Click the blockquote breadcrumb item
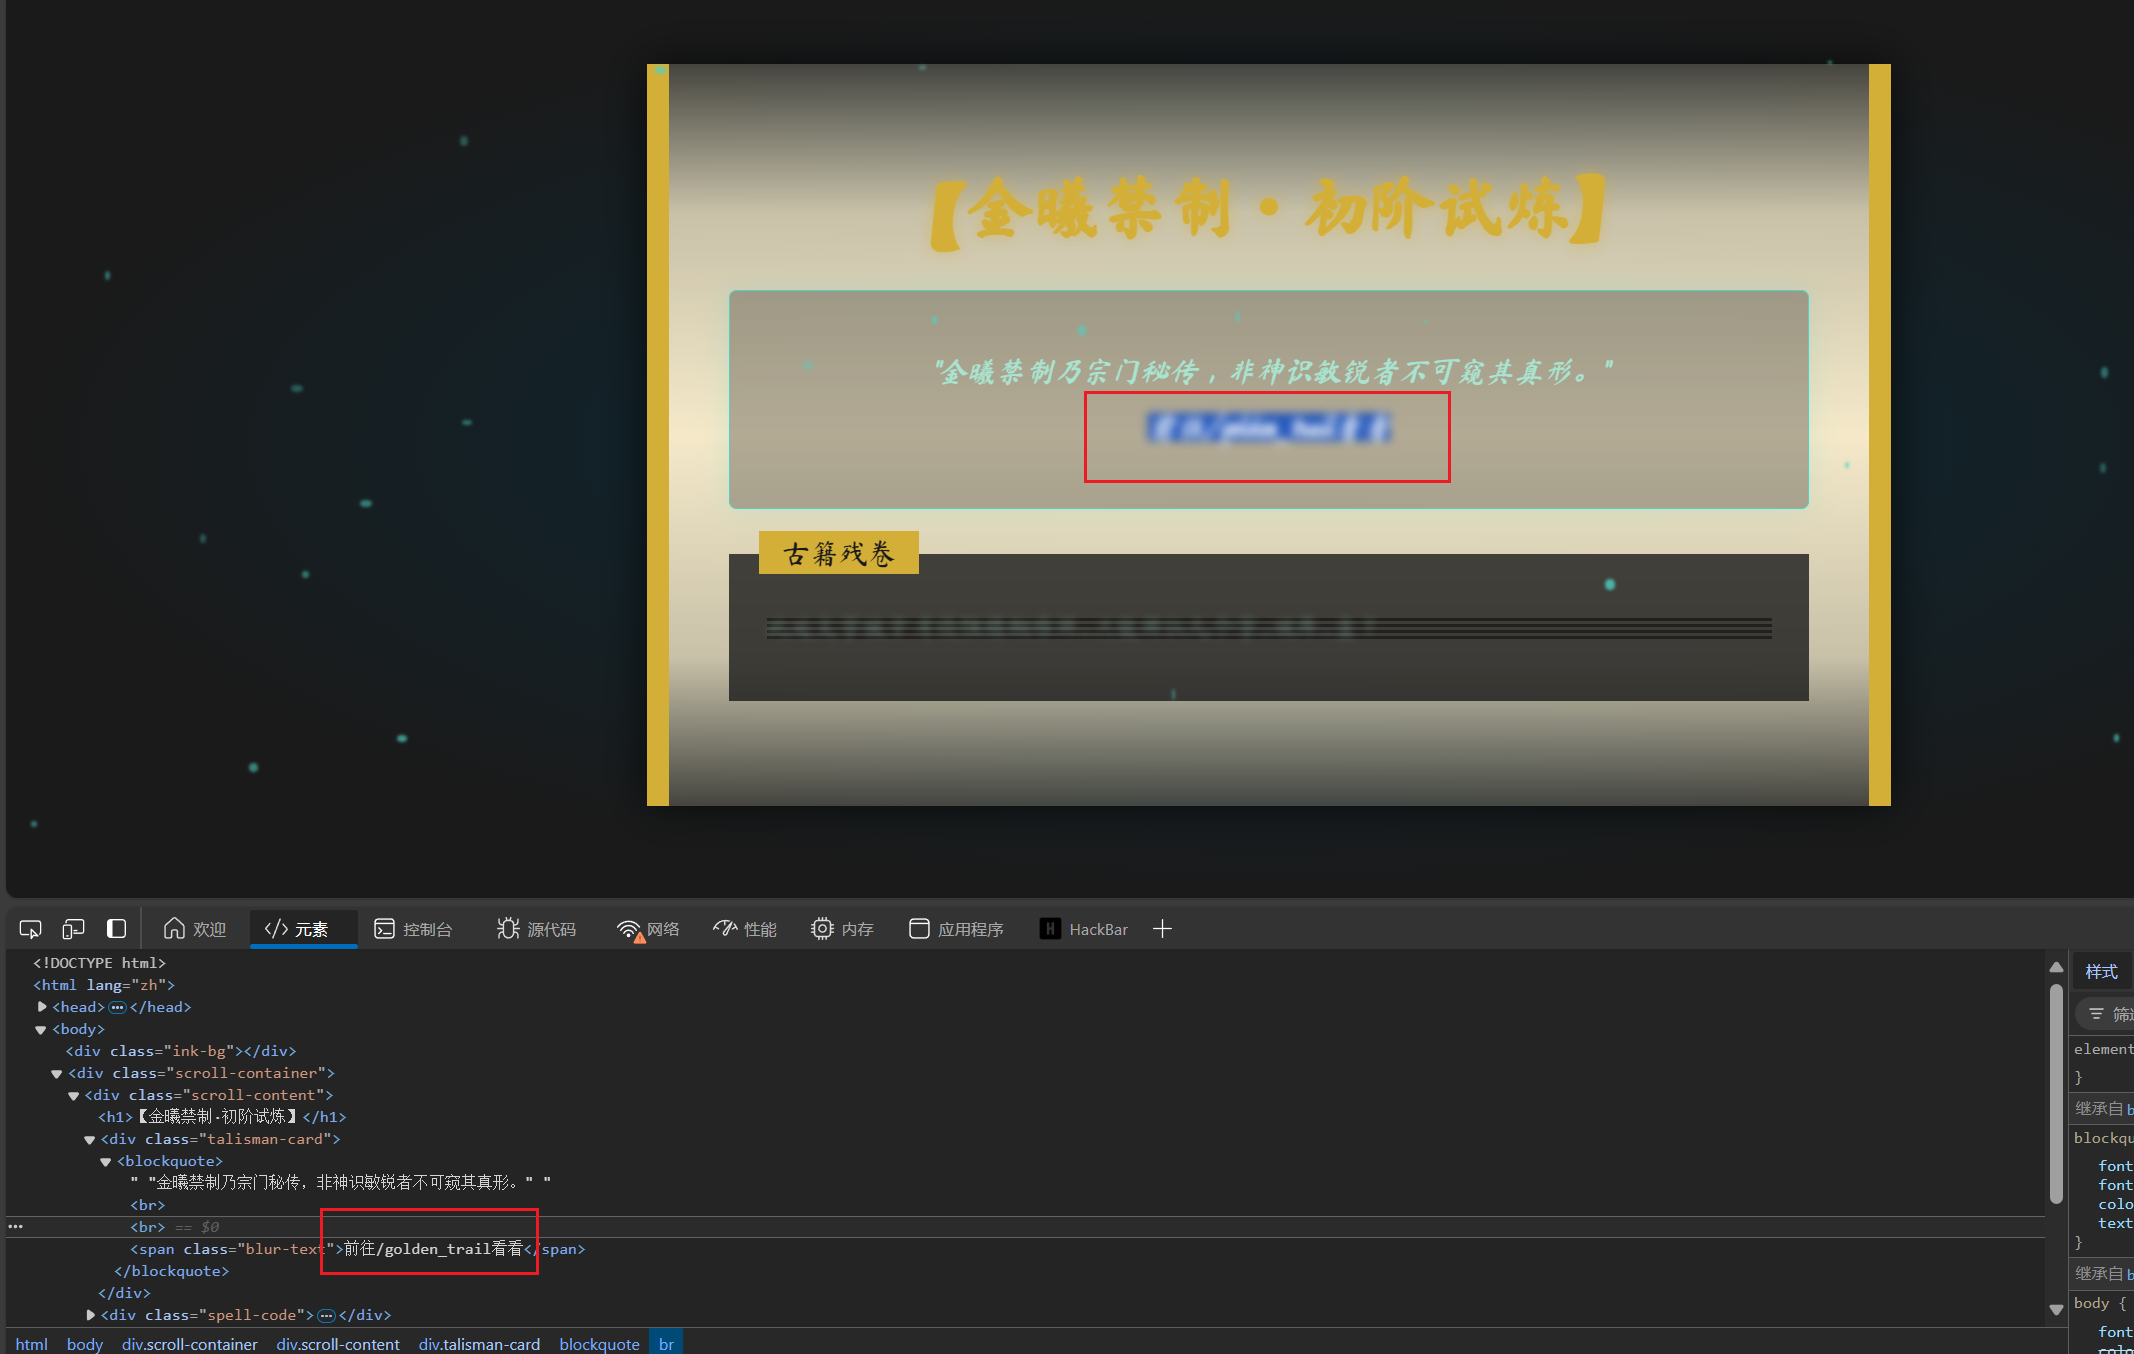This screenshot has width=2134, height=1354. tap(599, 1344)
